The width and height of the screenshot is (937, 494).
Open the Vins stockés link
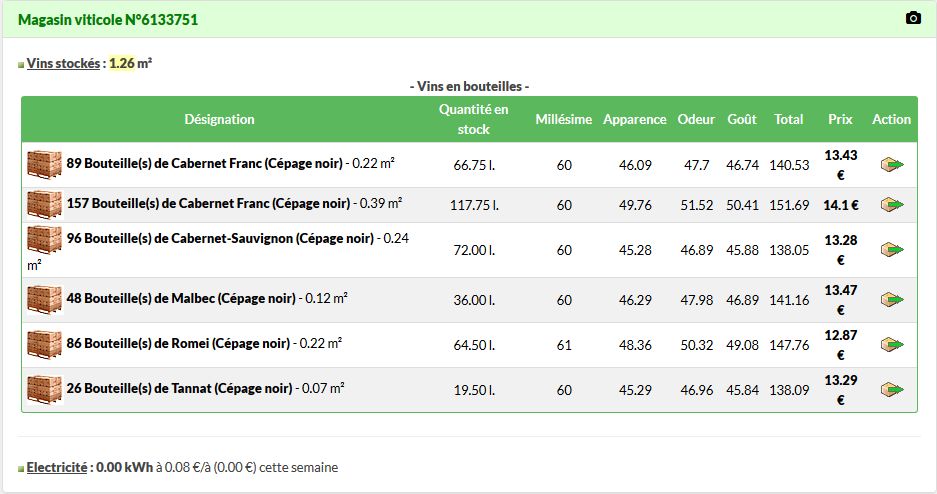[63, 64]
